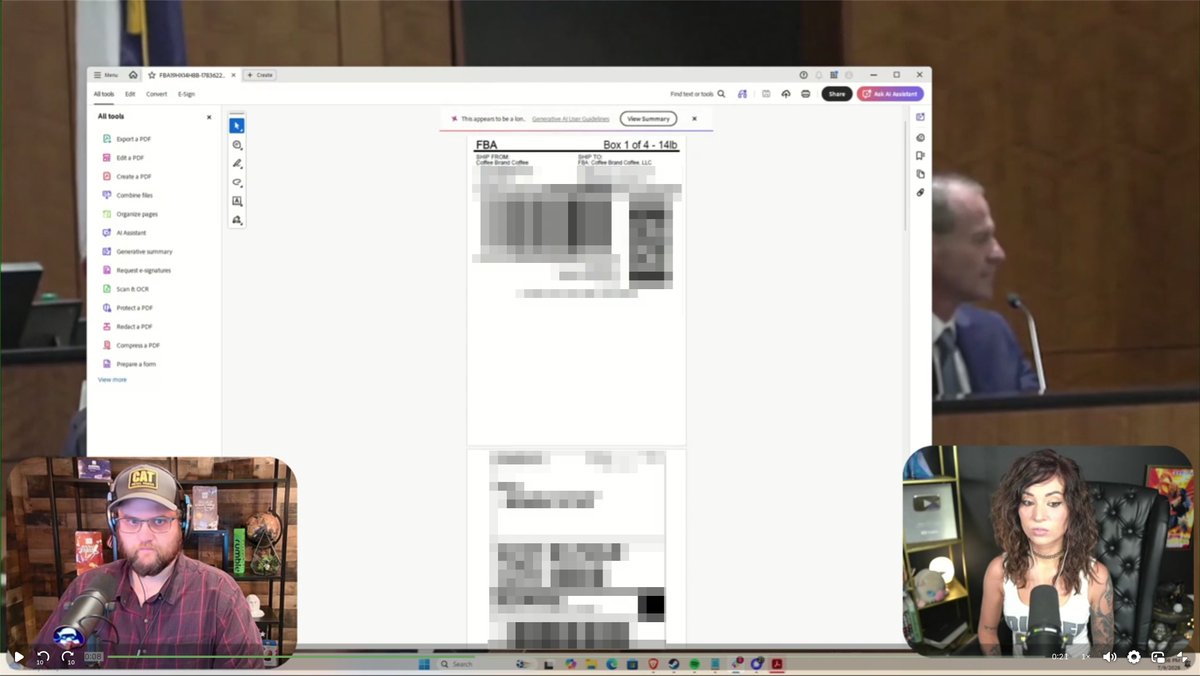The width and height of the screenshot is (1200, 676).
Task: Select the arrow selection tool
Action: coord(237,126)
